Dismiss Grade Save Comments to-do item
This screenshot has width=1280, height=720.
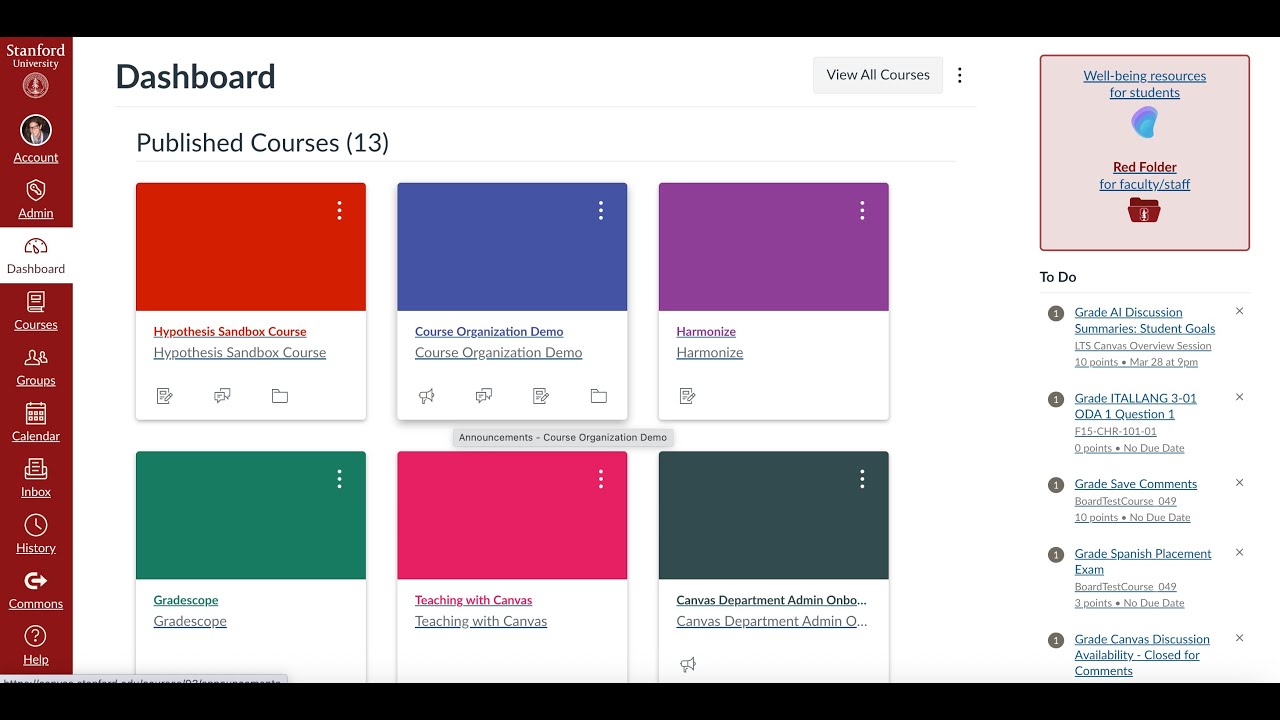1239,482
